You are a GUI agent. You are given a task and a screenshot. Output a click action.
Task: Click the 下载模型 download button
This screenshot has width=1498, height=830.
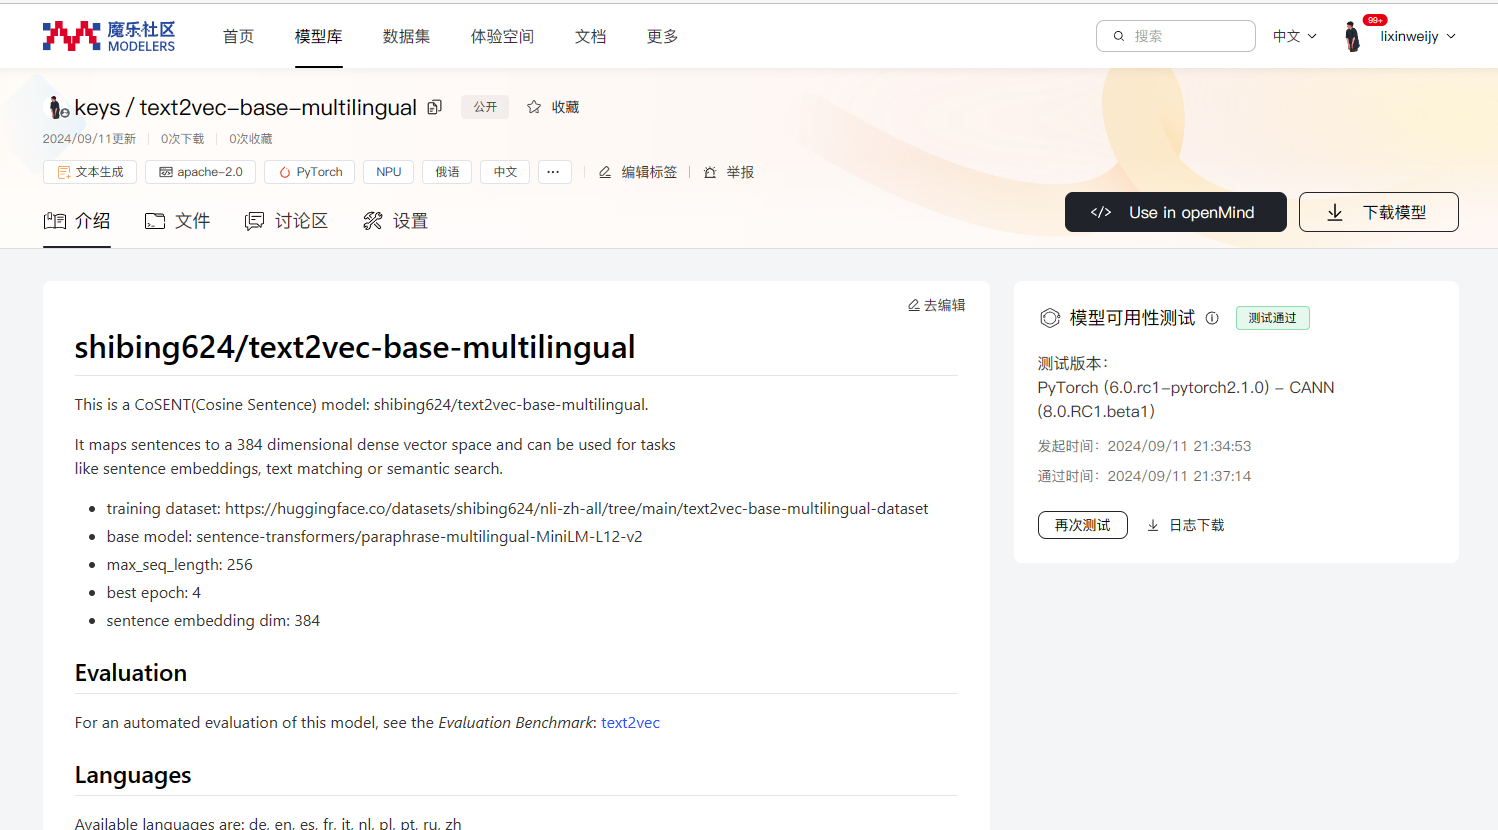(1378, 211)
